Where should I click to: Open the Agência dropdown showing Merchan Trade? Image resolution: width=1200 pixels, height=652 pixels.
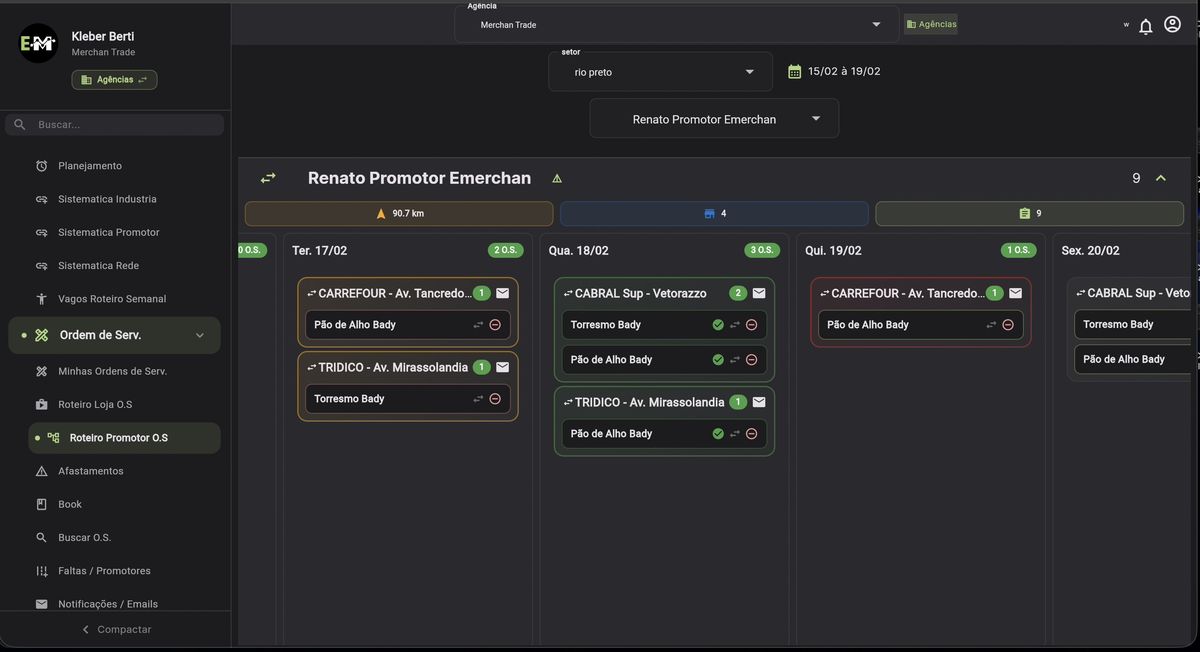click(677, 25)
